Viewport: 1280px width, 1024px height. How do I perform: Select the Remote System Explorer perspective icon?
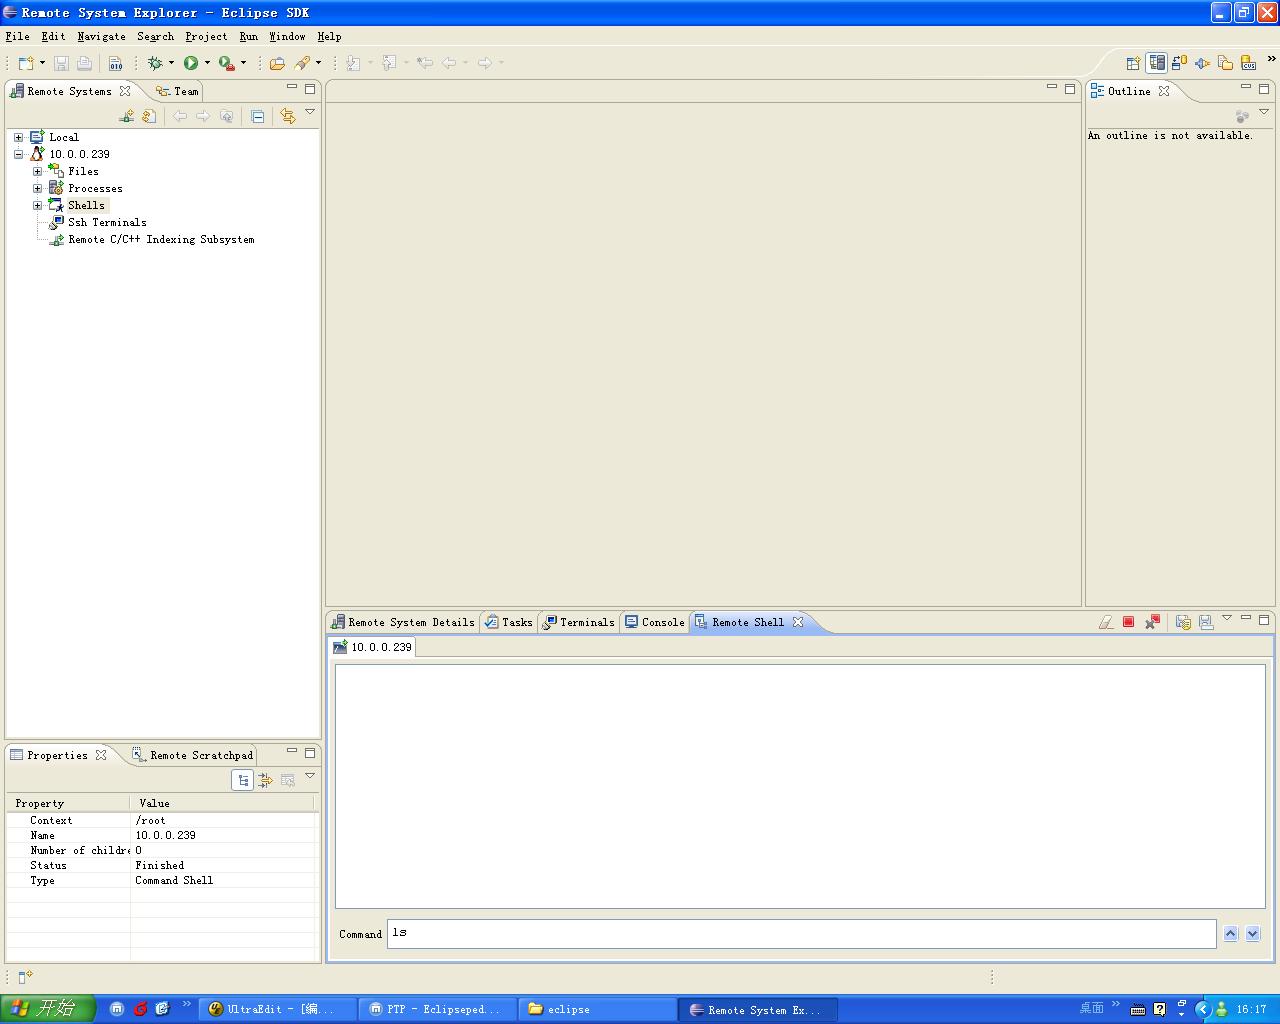[x=1157, y=63]
